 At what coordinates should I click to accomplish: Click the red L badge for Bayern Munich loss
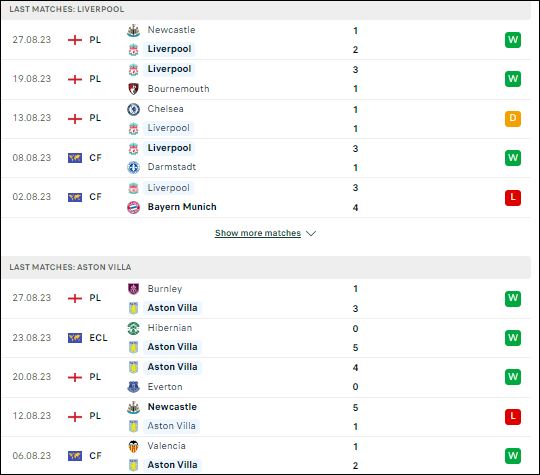pyautogui.click(x=513, y=197)
